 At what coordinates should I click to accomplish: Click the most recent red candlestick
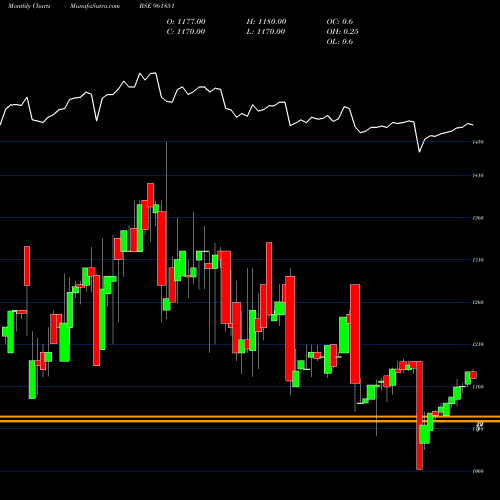(x=473, y=375)
